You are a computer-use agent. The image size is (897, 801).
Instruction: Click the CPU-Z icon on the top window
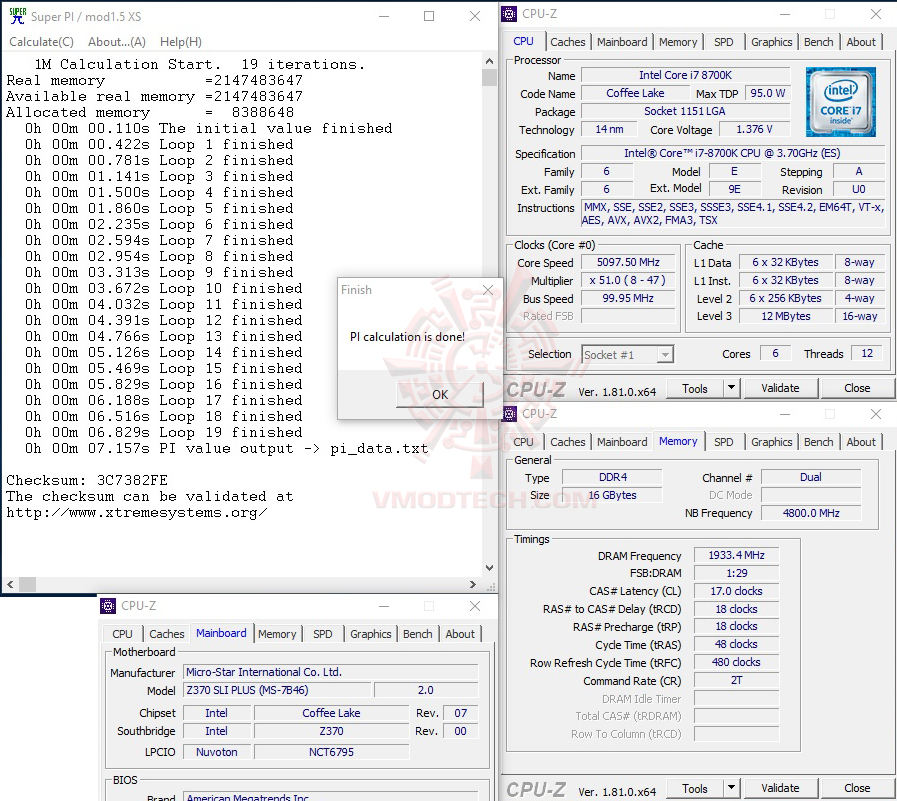tap(509, 13)
